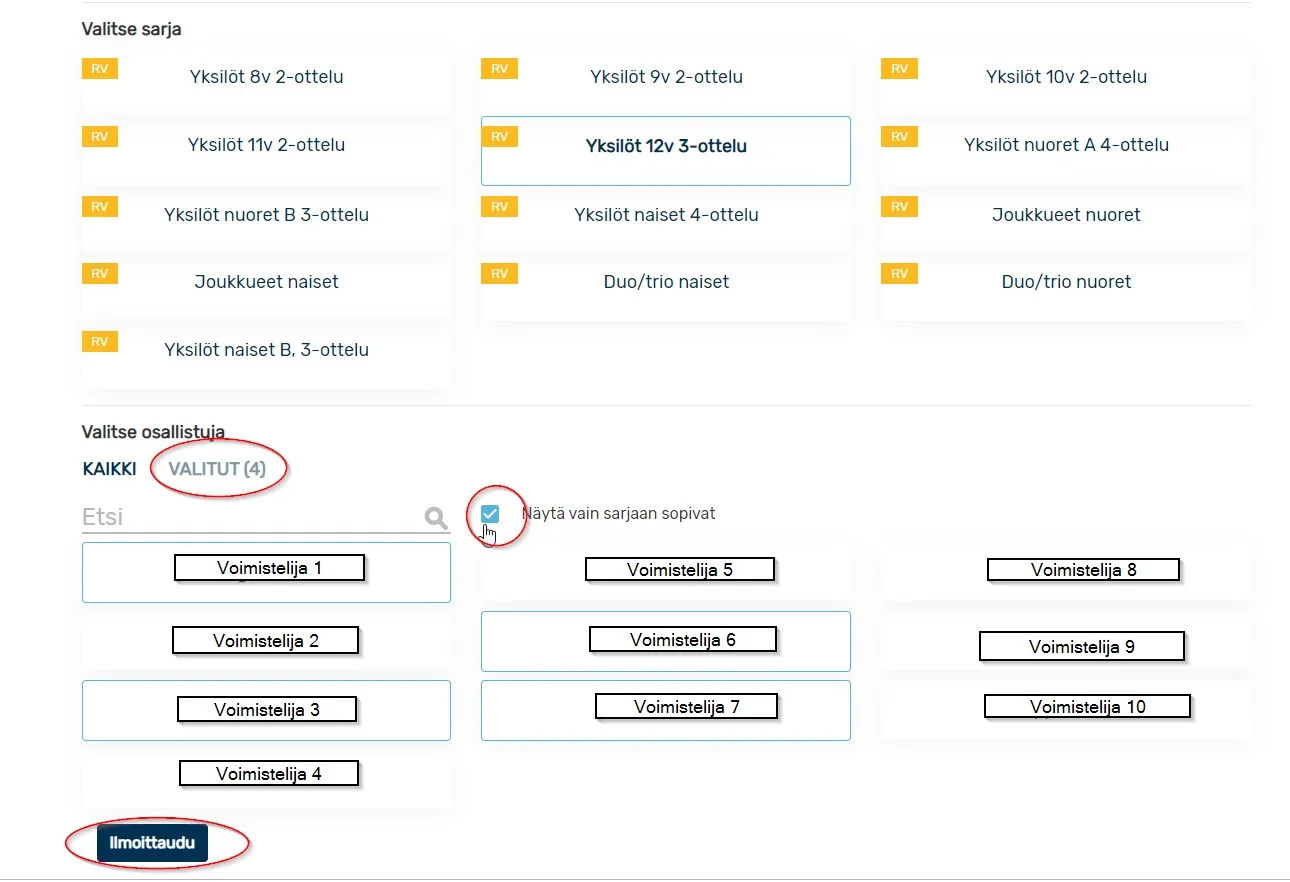Click the RV badge on Yksilöt 12v 3-ottelu

click(x=499, y=137)
